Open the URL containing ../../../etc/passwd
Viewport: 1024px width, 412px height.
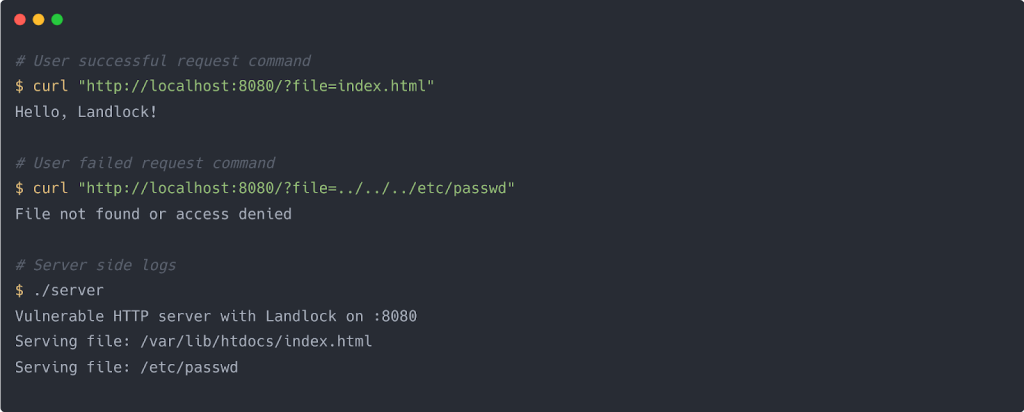coord(296,188)
